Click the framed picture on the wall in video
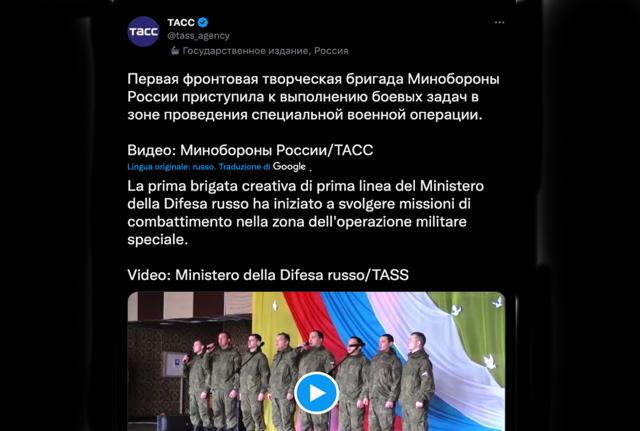Image resolution: width=640 pixels, height=431 pixels. click(x=174, y=364)
